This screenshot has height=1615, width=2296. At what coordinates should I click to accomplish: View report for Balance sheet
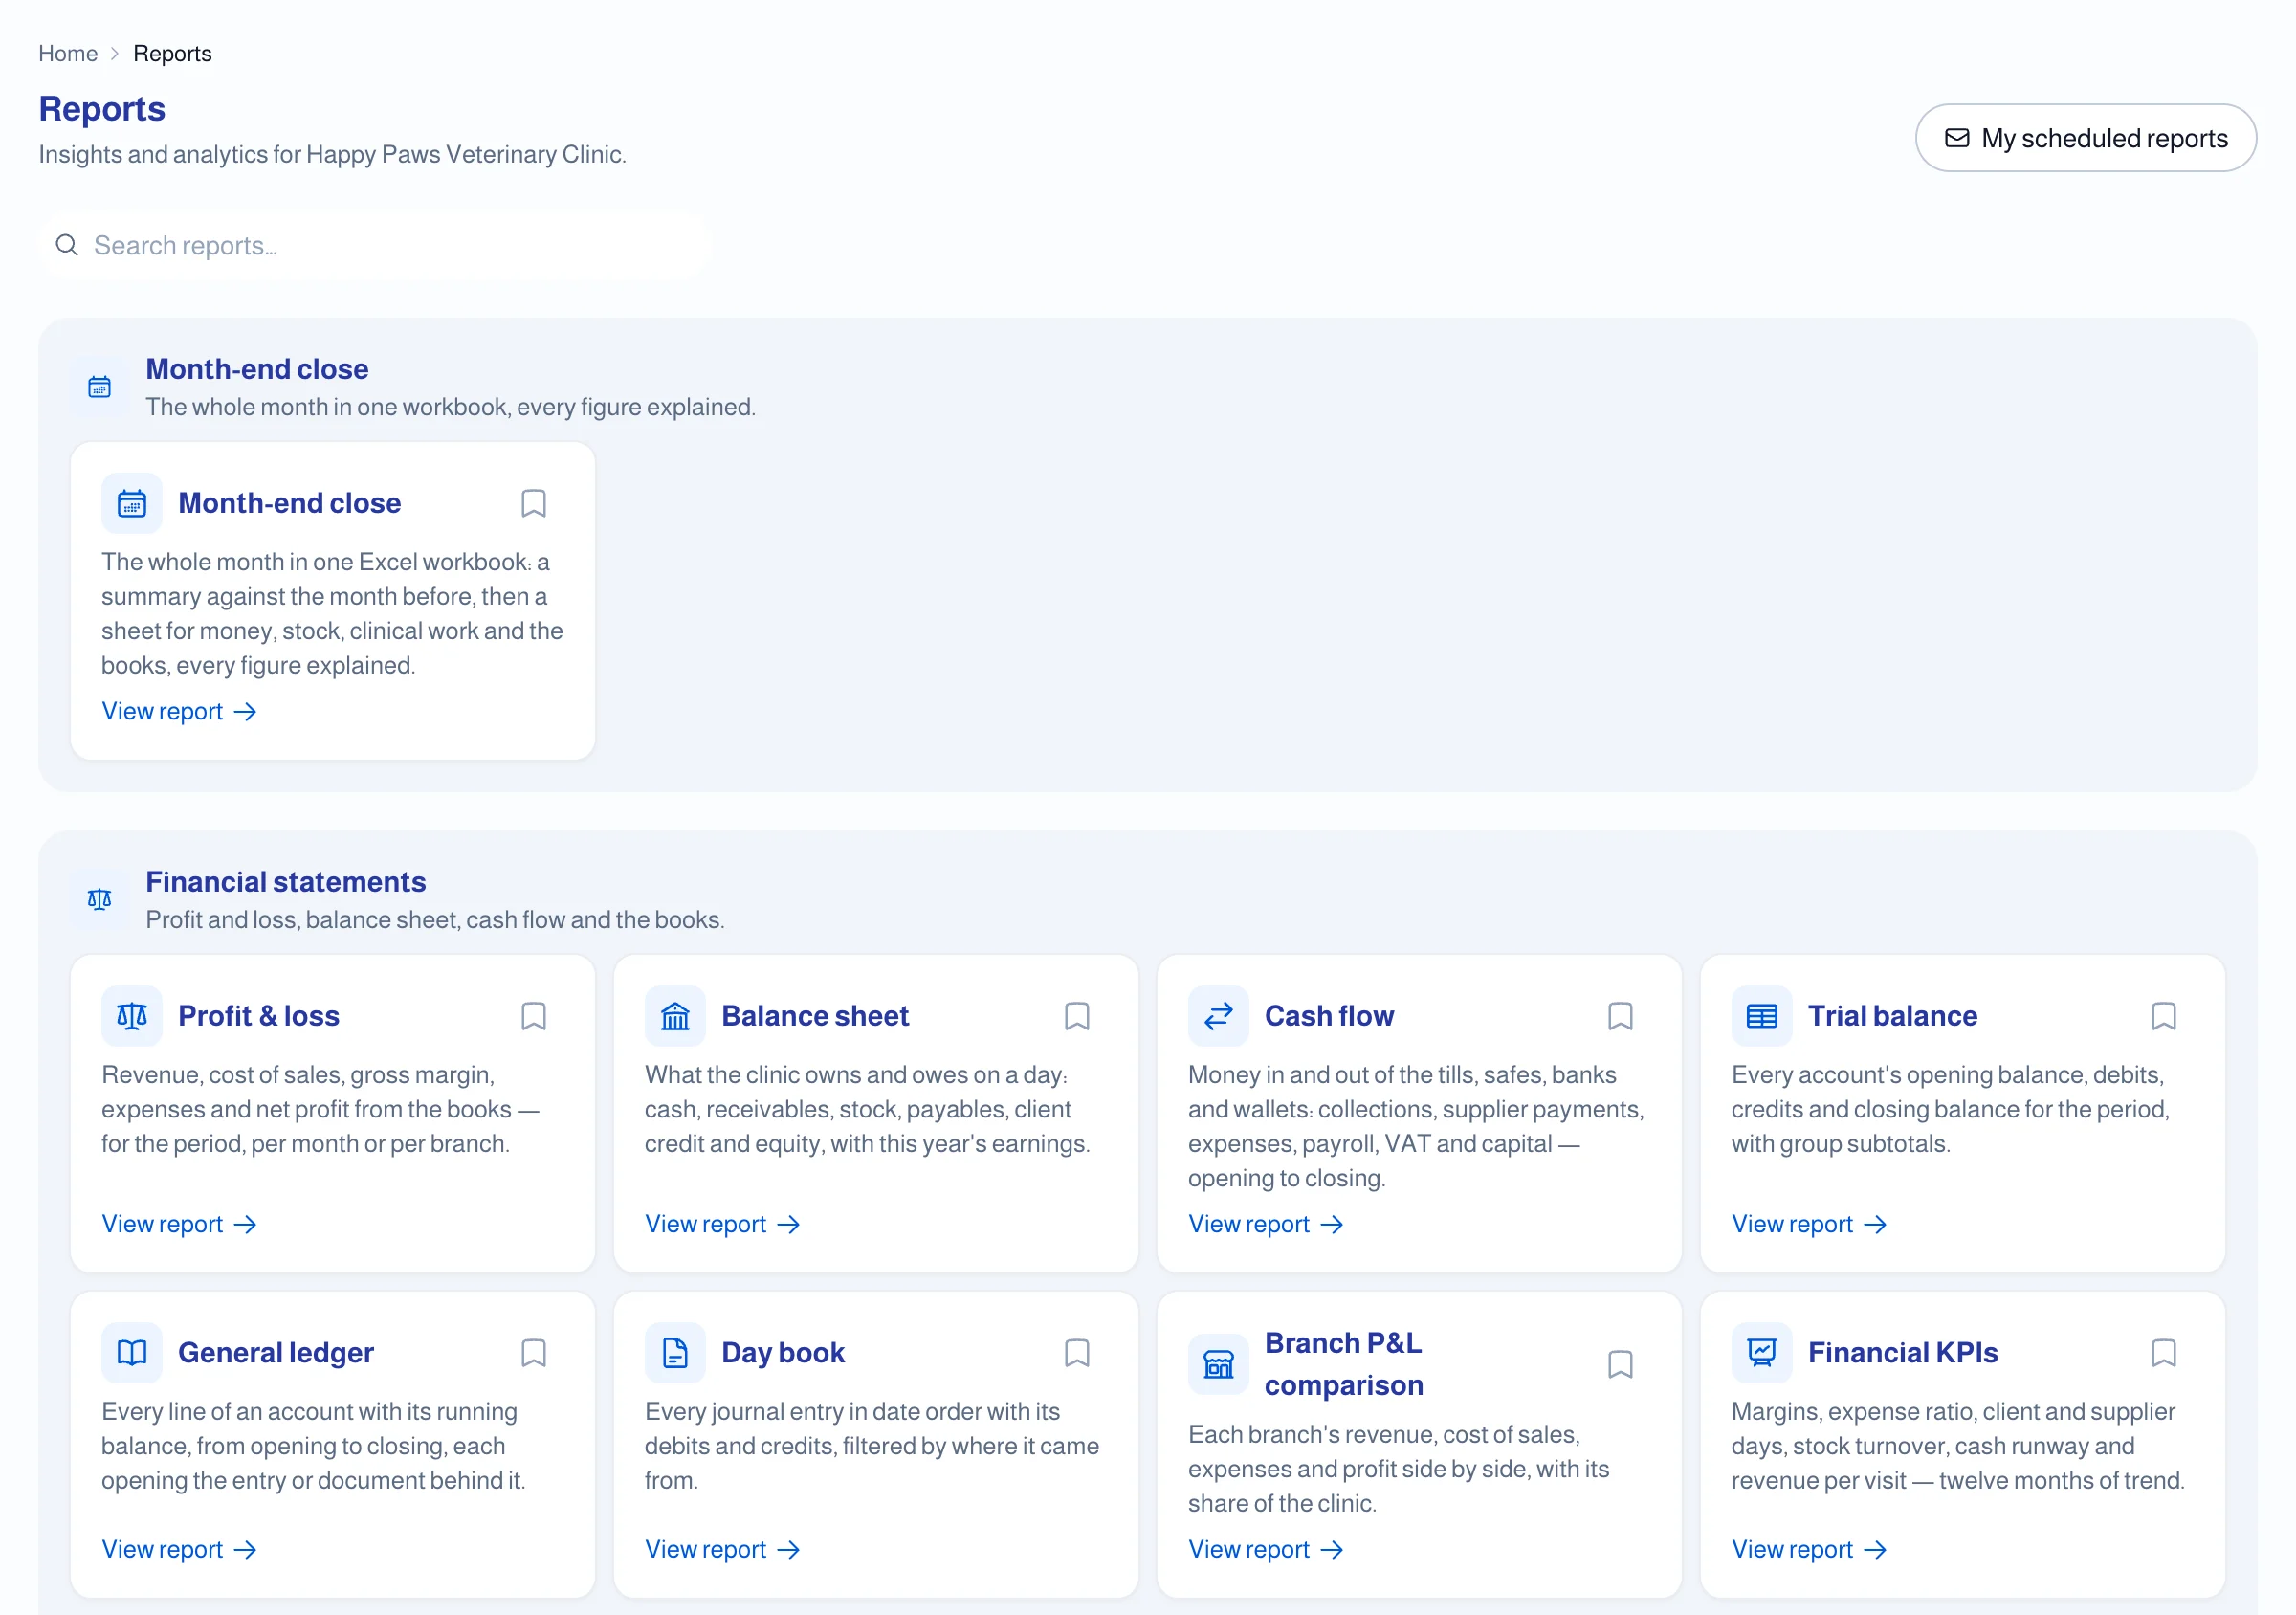tap(722, 1224)
